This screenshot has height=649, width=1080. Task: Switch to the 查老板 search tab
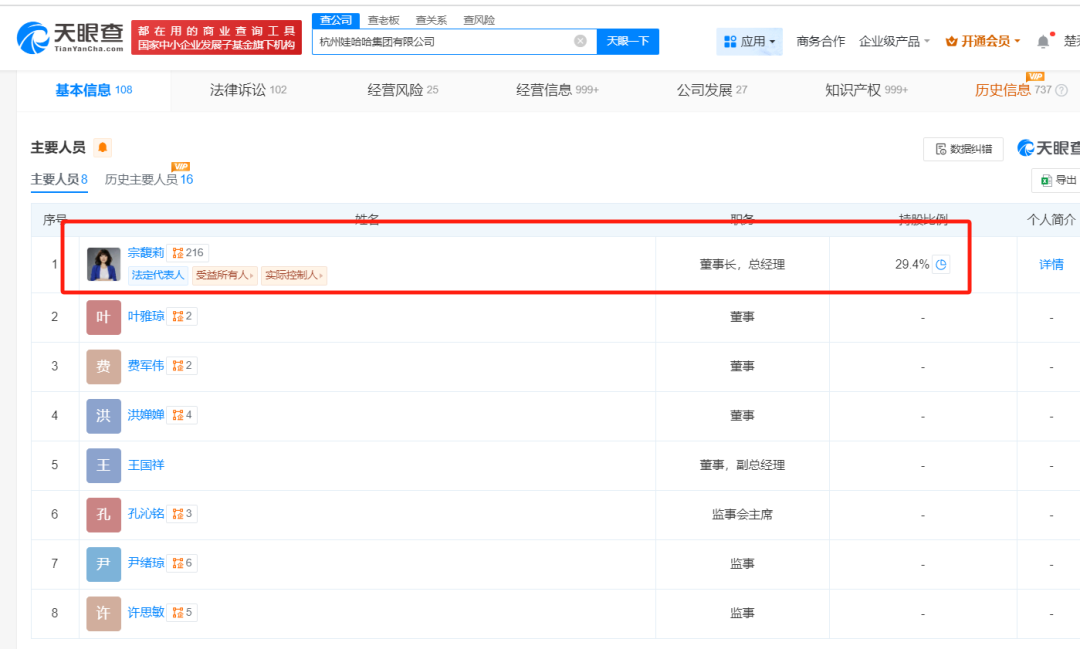[x=384, y=20]
